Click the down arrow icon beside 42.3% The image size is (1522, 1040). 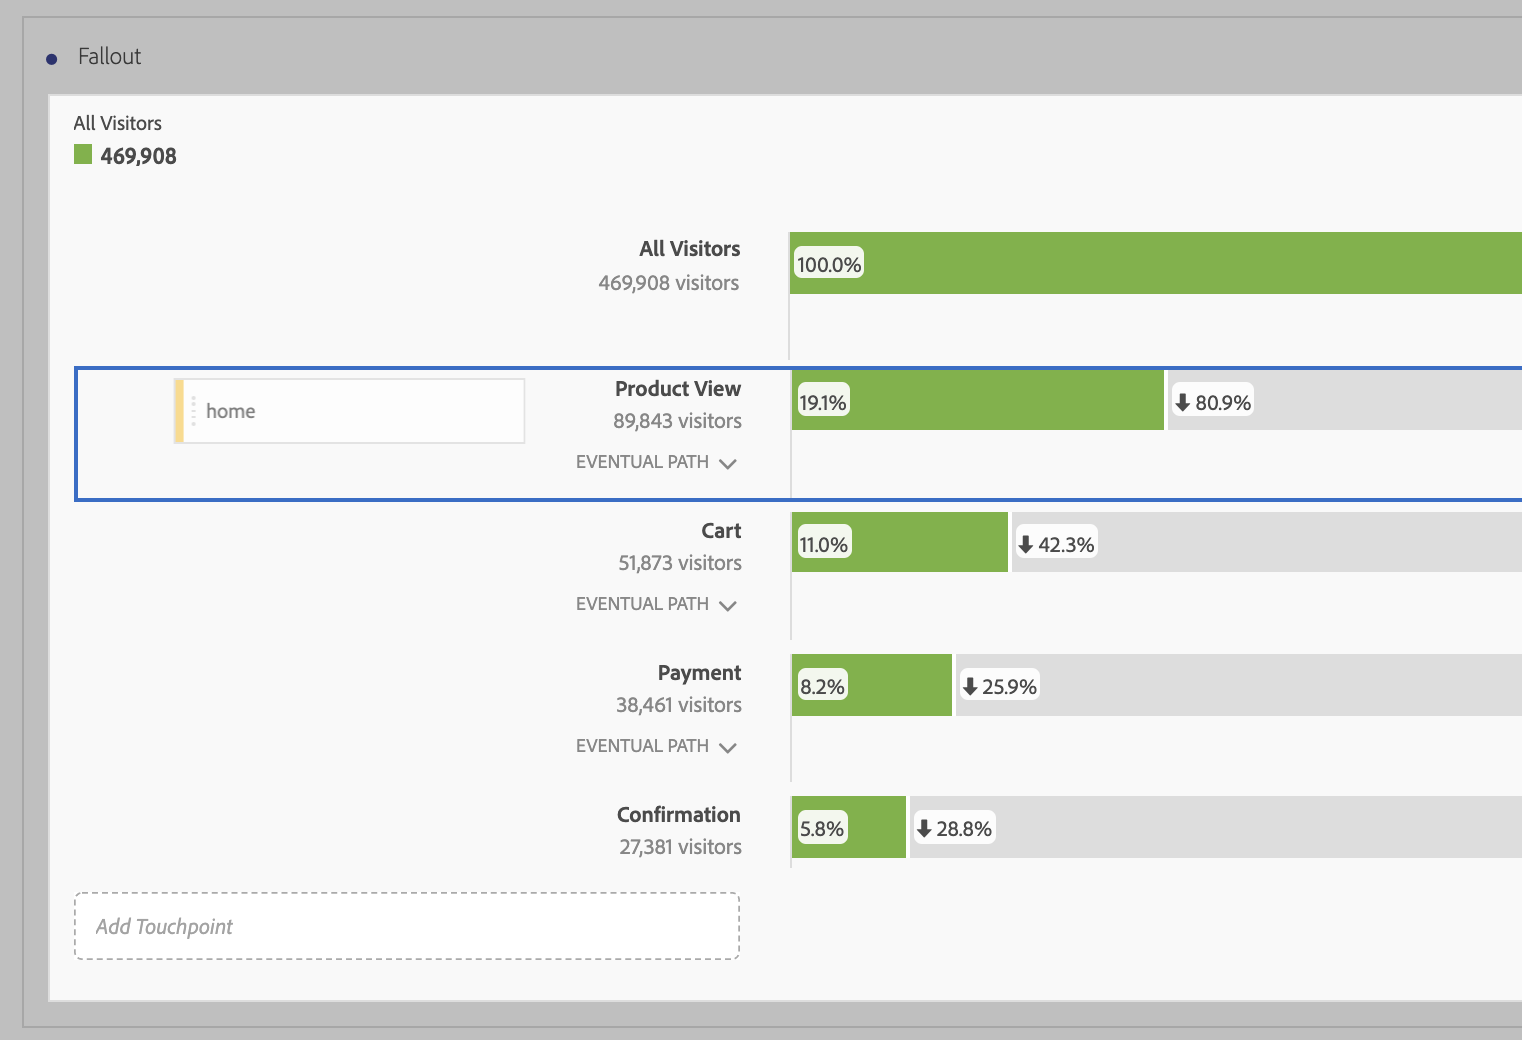(x=1026, y=544)
